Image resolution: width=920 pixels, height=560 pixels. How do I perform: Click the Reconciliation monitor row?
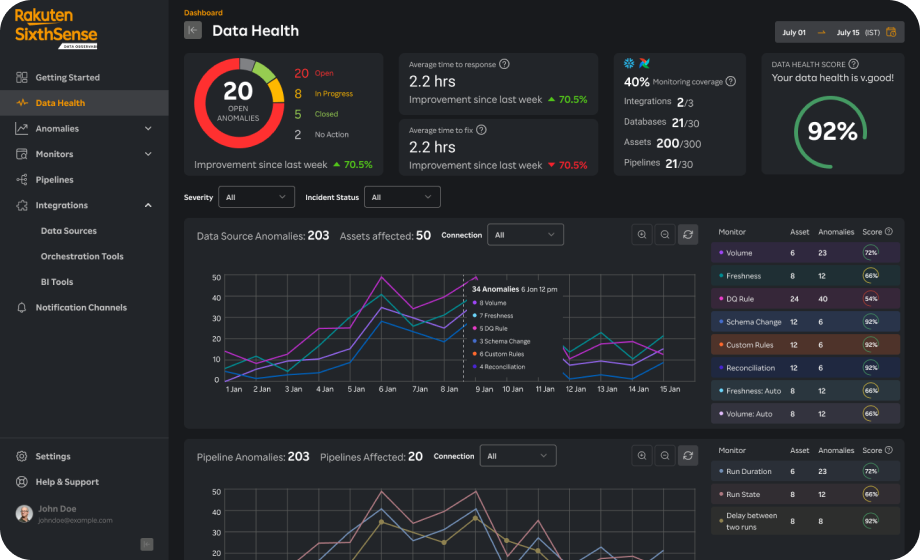tap(805, 367)
